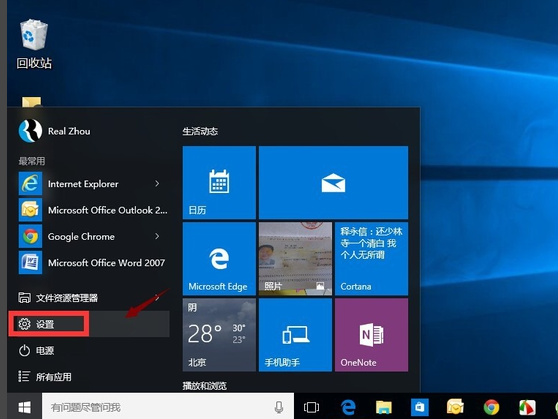The width and height of the screenshot is (558, 419).
Task: Open Microsoft Office Word 2007 icon
Action: [x=30, y=263]
